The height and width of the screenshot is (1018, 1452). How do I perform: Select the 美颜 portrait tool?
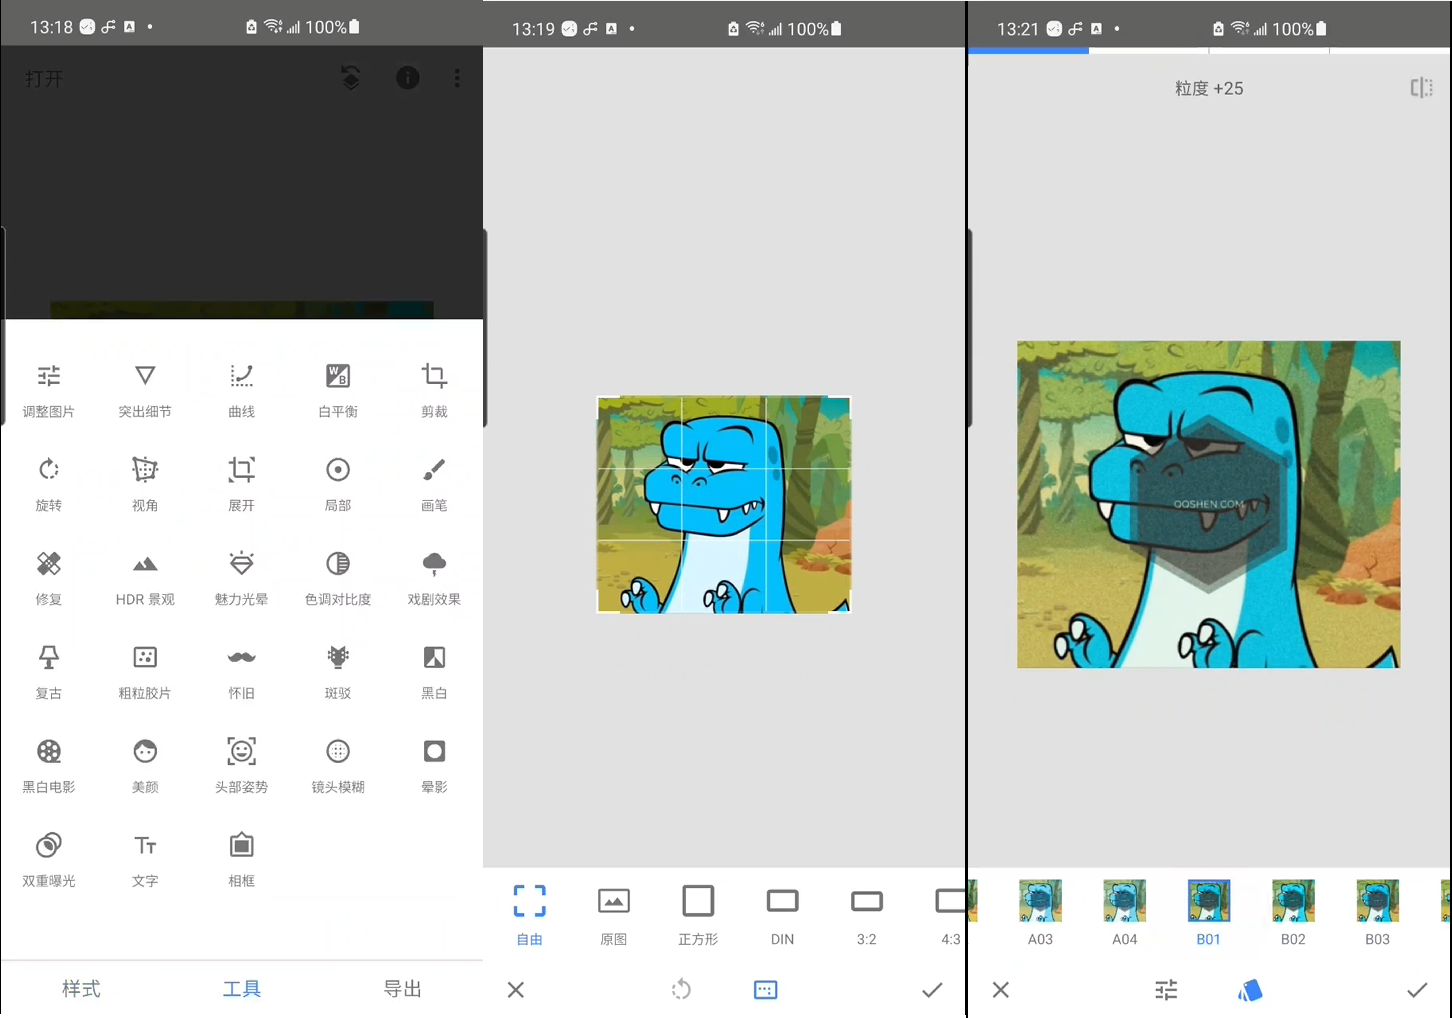145,766
